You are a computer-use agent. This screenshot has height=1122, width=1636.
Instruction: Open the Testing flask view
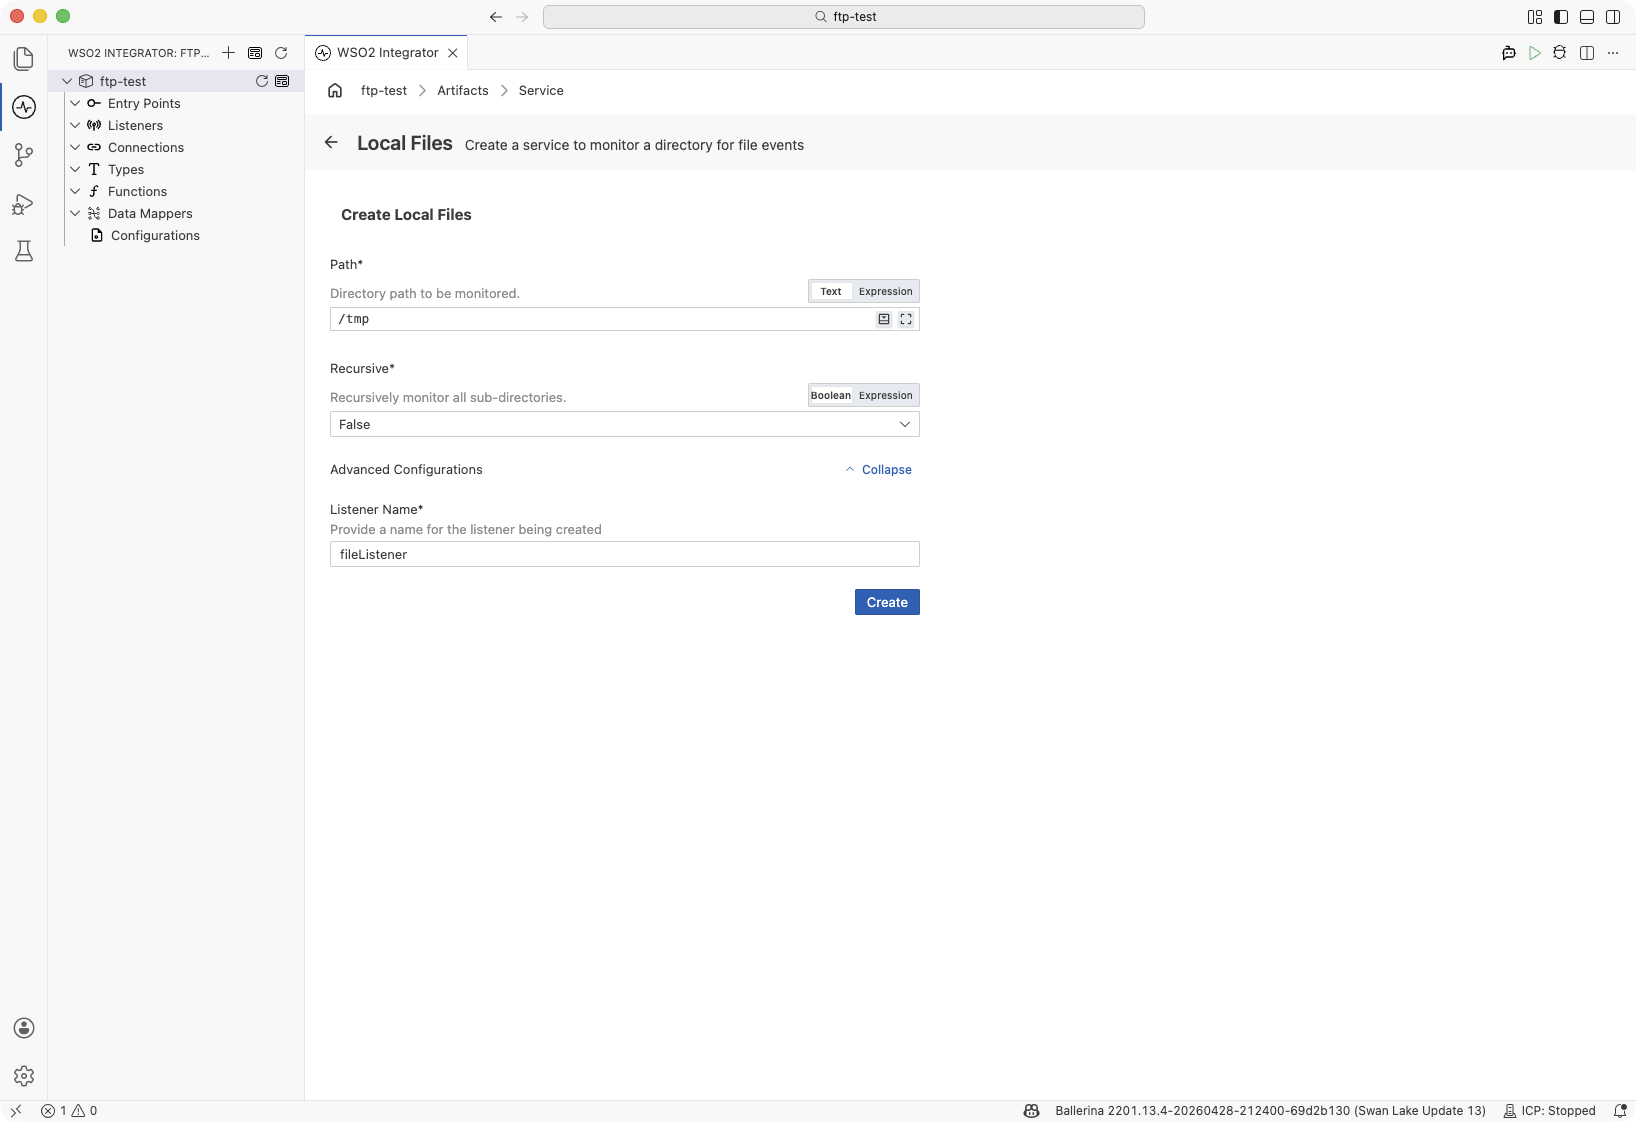click(24, 251)
